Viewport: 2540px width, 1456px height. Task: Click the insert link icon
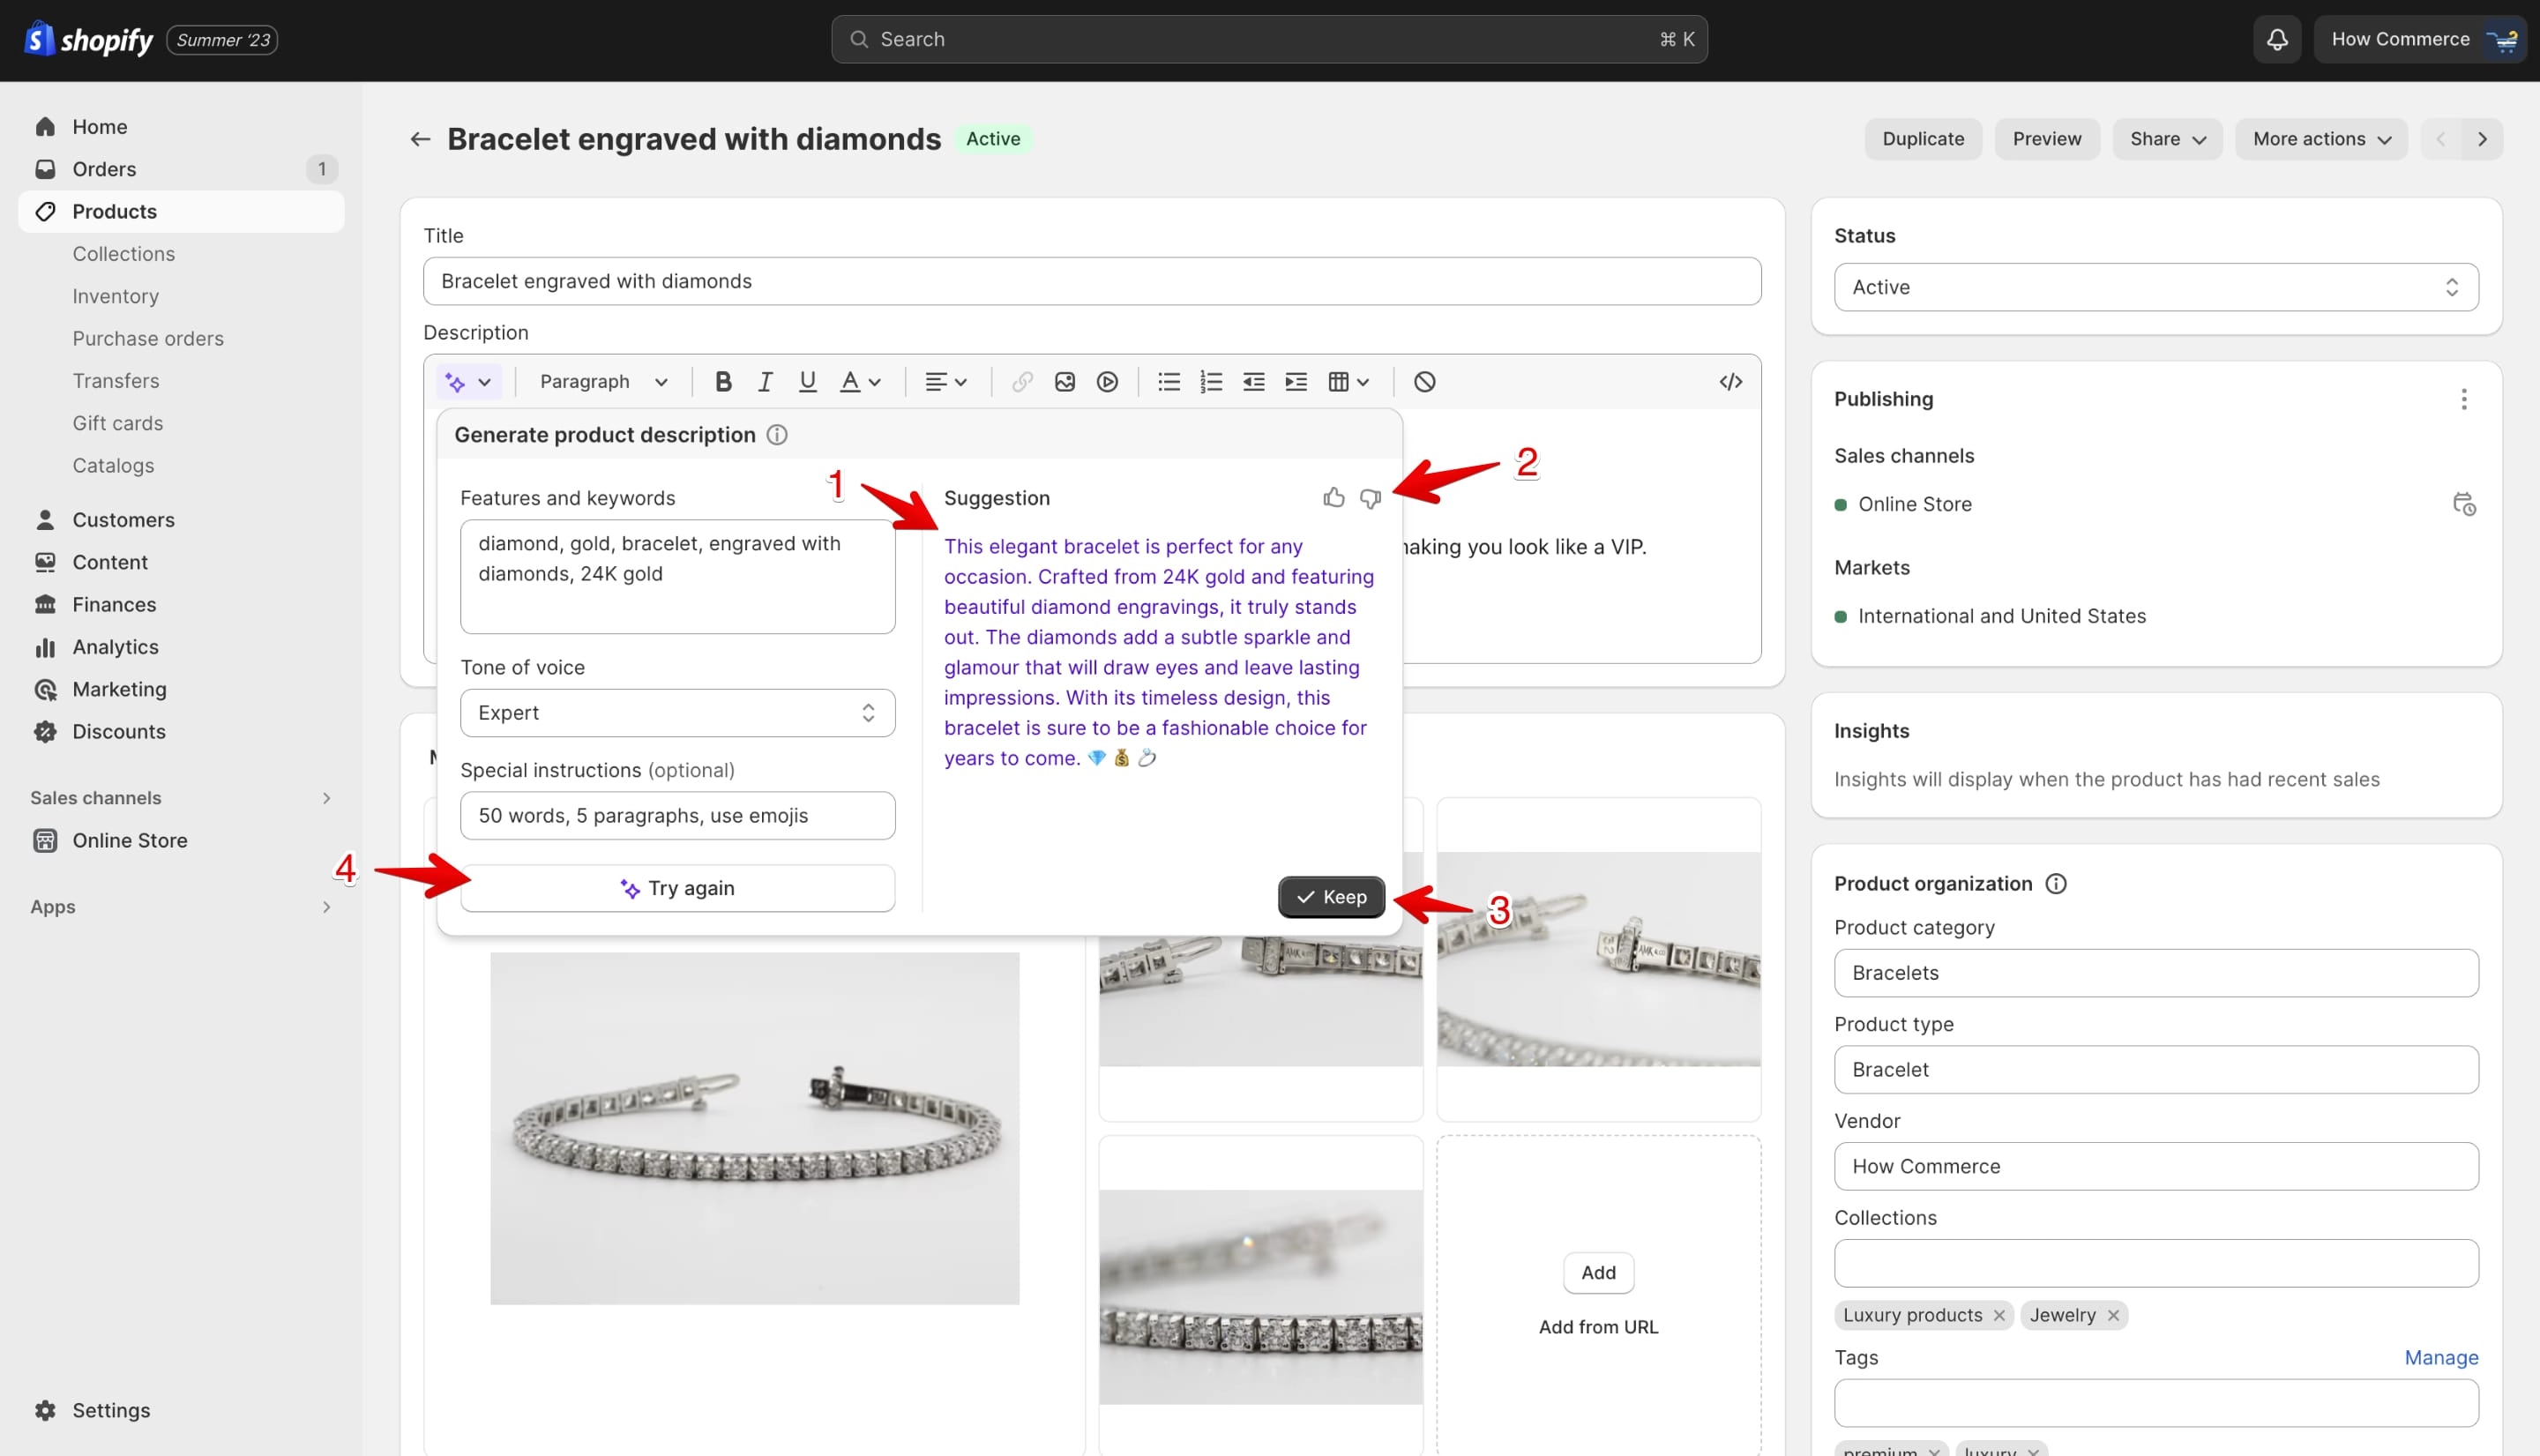(1022, 382)
